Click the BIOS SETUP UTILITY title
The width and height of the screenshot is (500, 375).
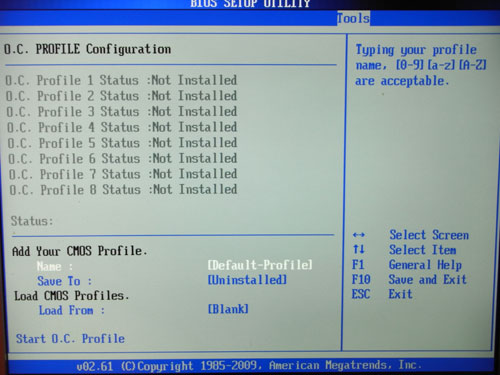250,4
